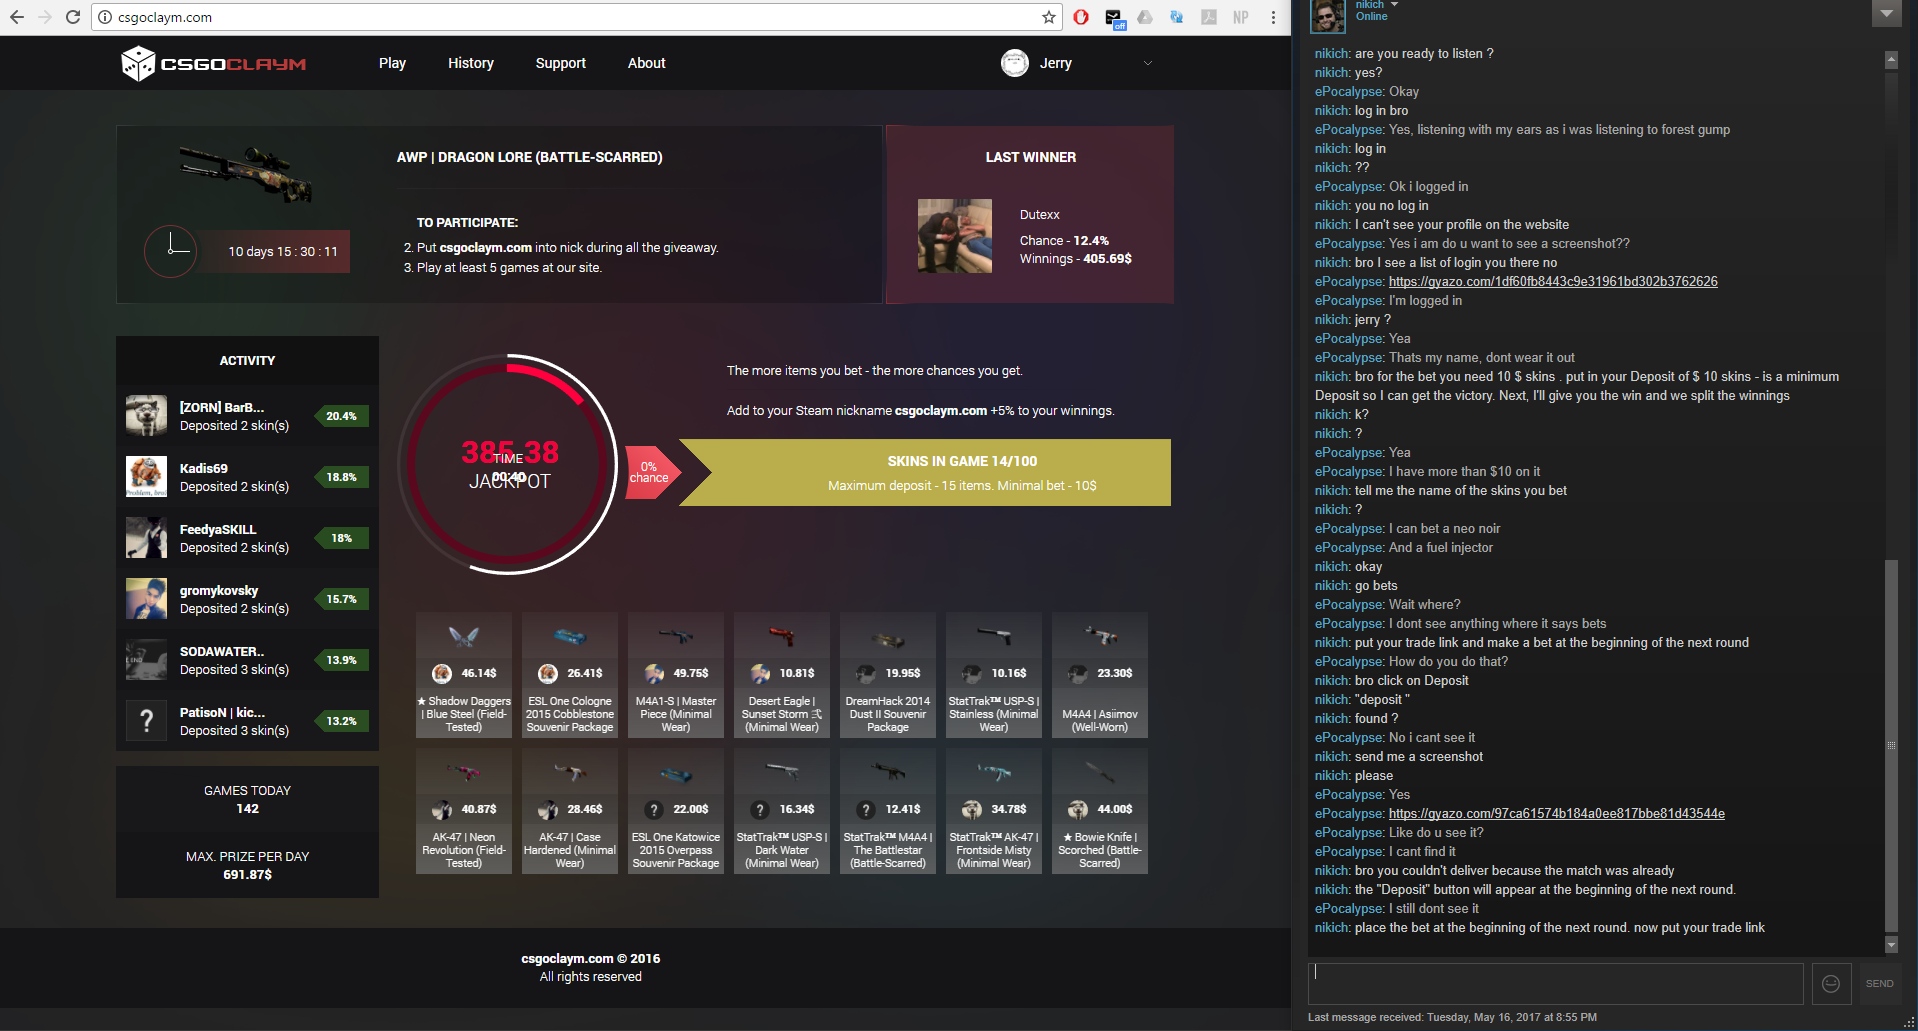Click the 'csgoclaym.com © 2016' footer text
Image resolution: width=1918 pixels, height=1031 pixels.
point(591,959)
